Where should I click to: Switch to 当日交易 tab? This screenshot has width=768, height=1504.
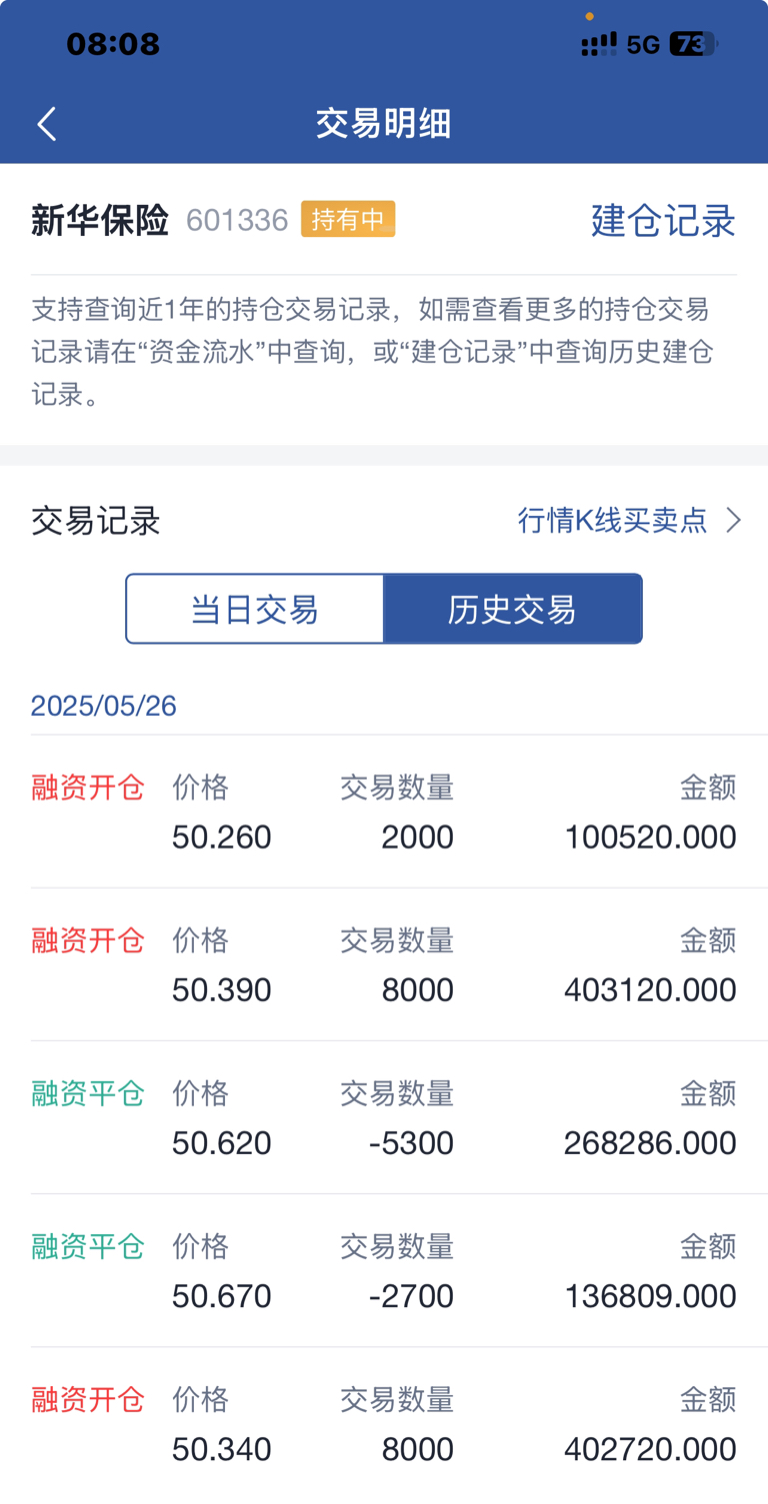point(255,609)
